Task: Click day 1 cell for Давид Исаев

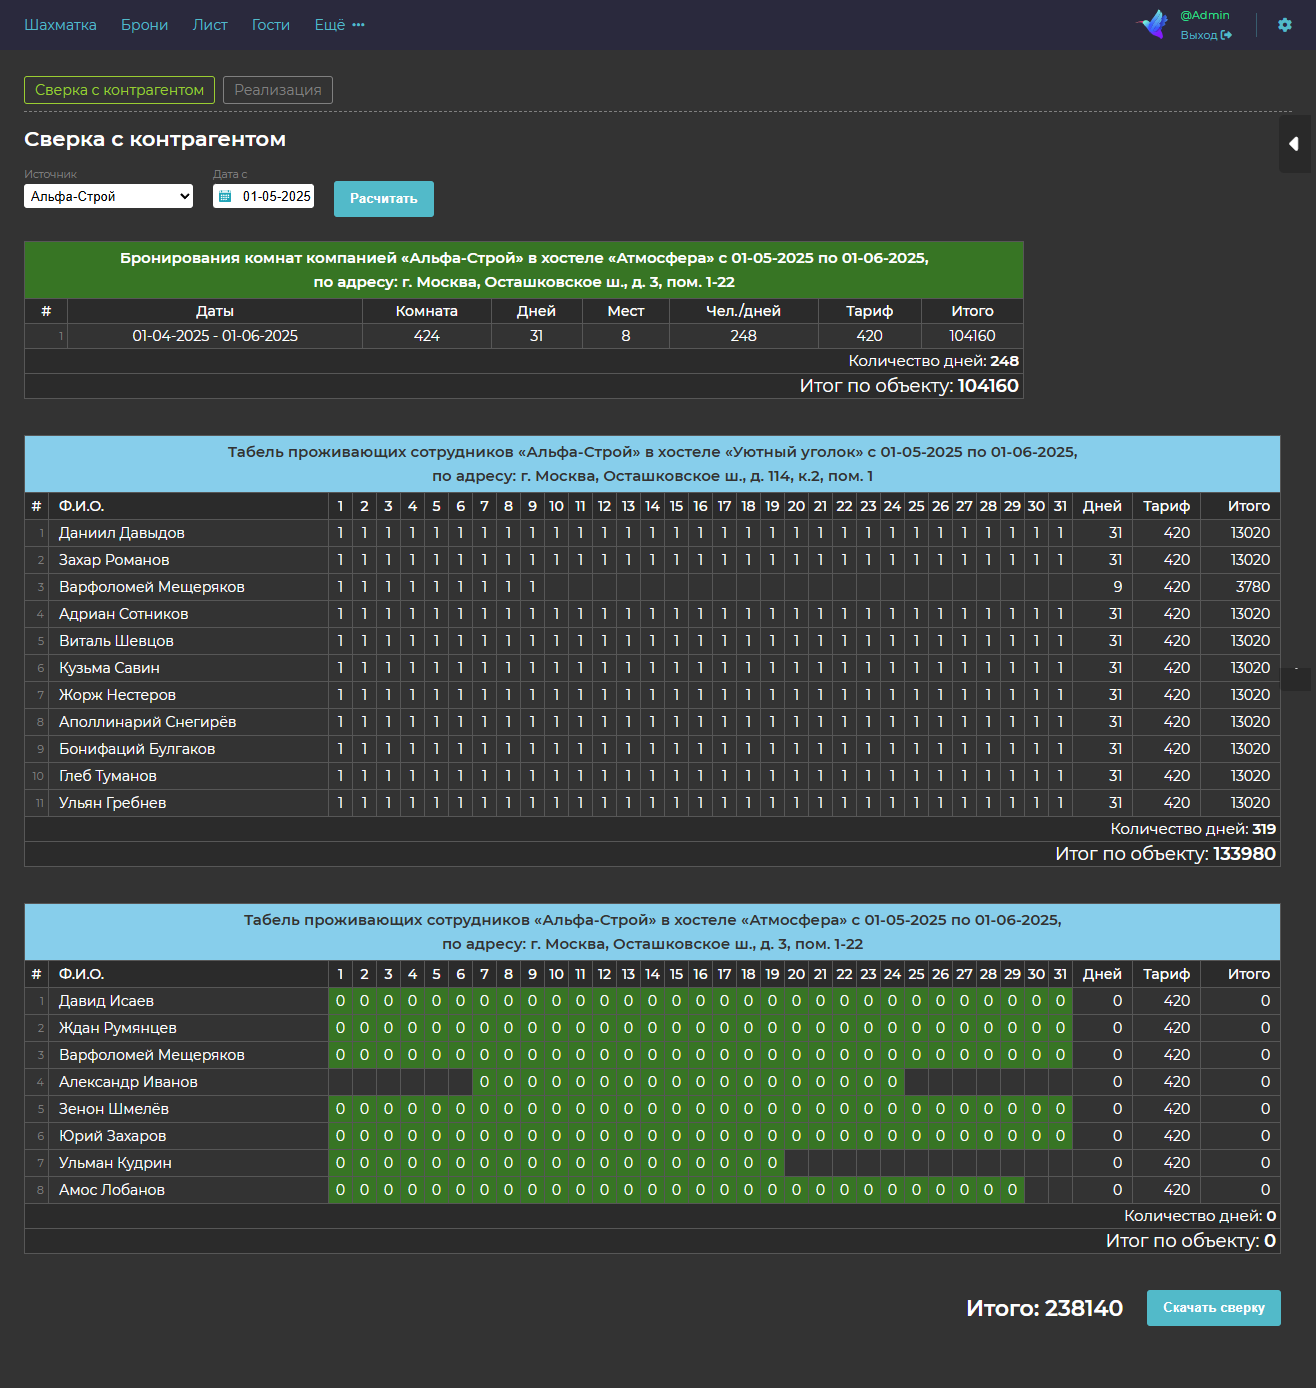Action: 340,1001
